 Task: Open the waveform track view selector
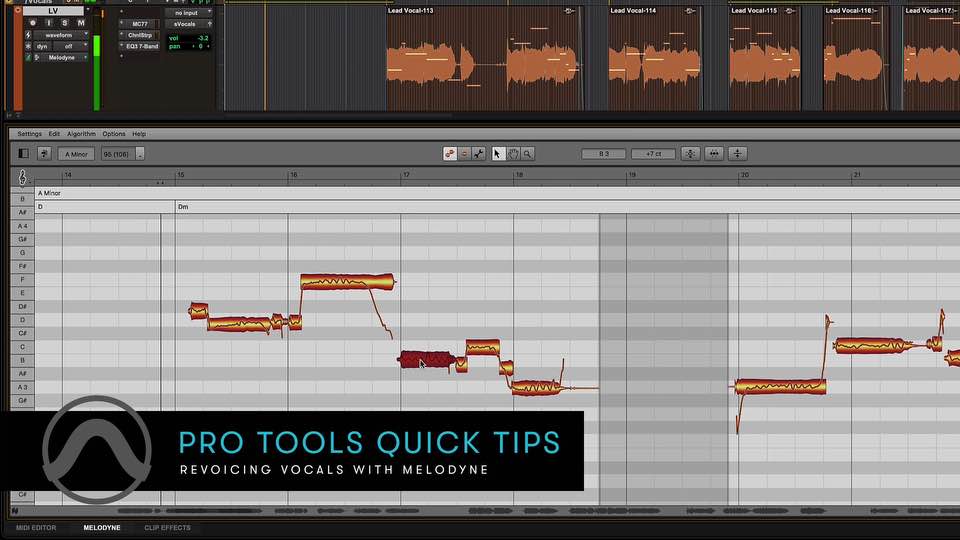(x=61, y=35)
